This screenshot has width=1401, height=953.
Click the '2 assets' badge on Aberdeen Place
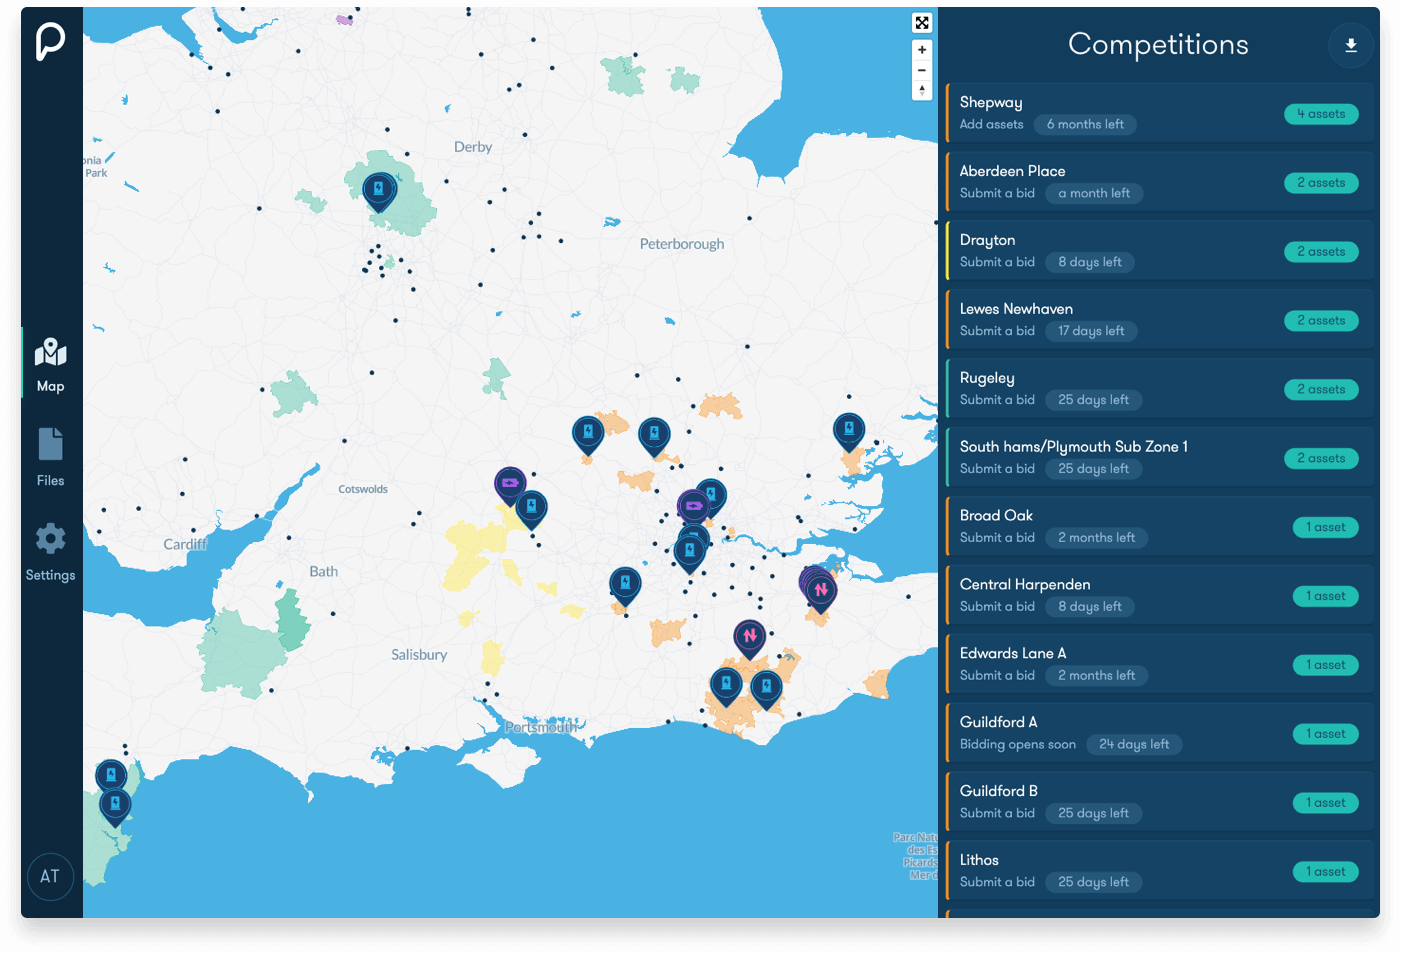tap(1321, 183)
